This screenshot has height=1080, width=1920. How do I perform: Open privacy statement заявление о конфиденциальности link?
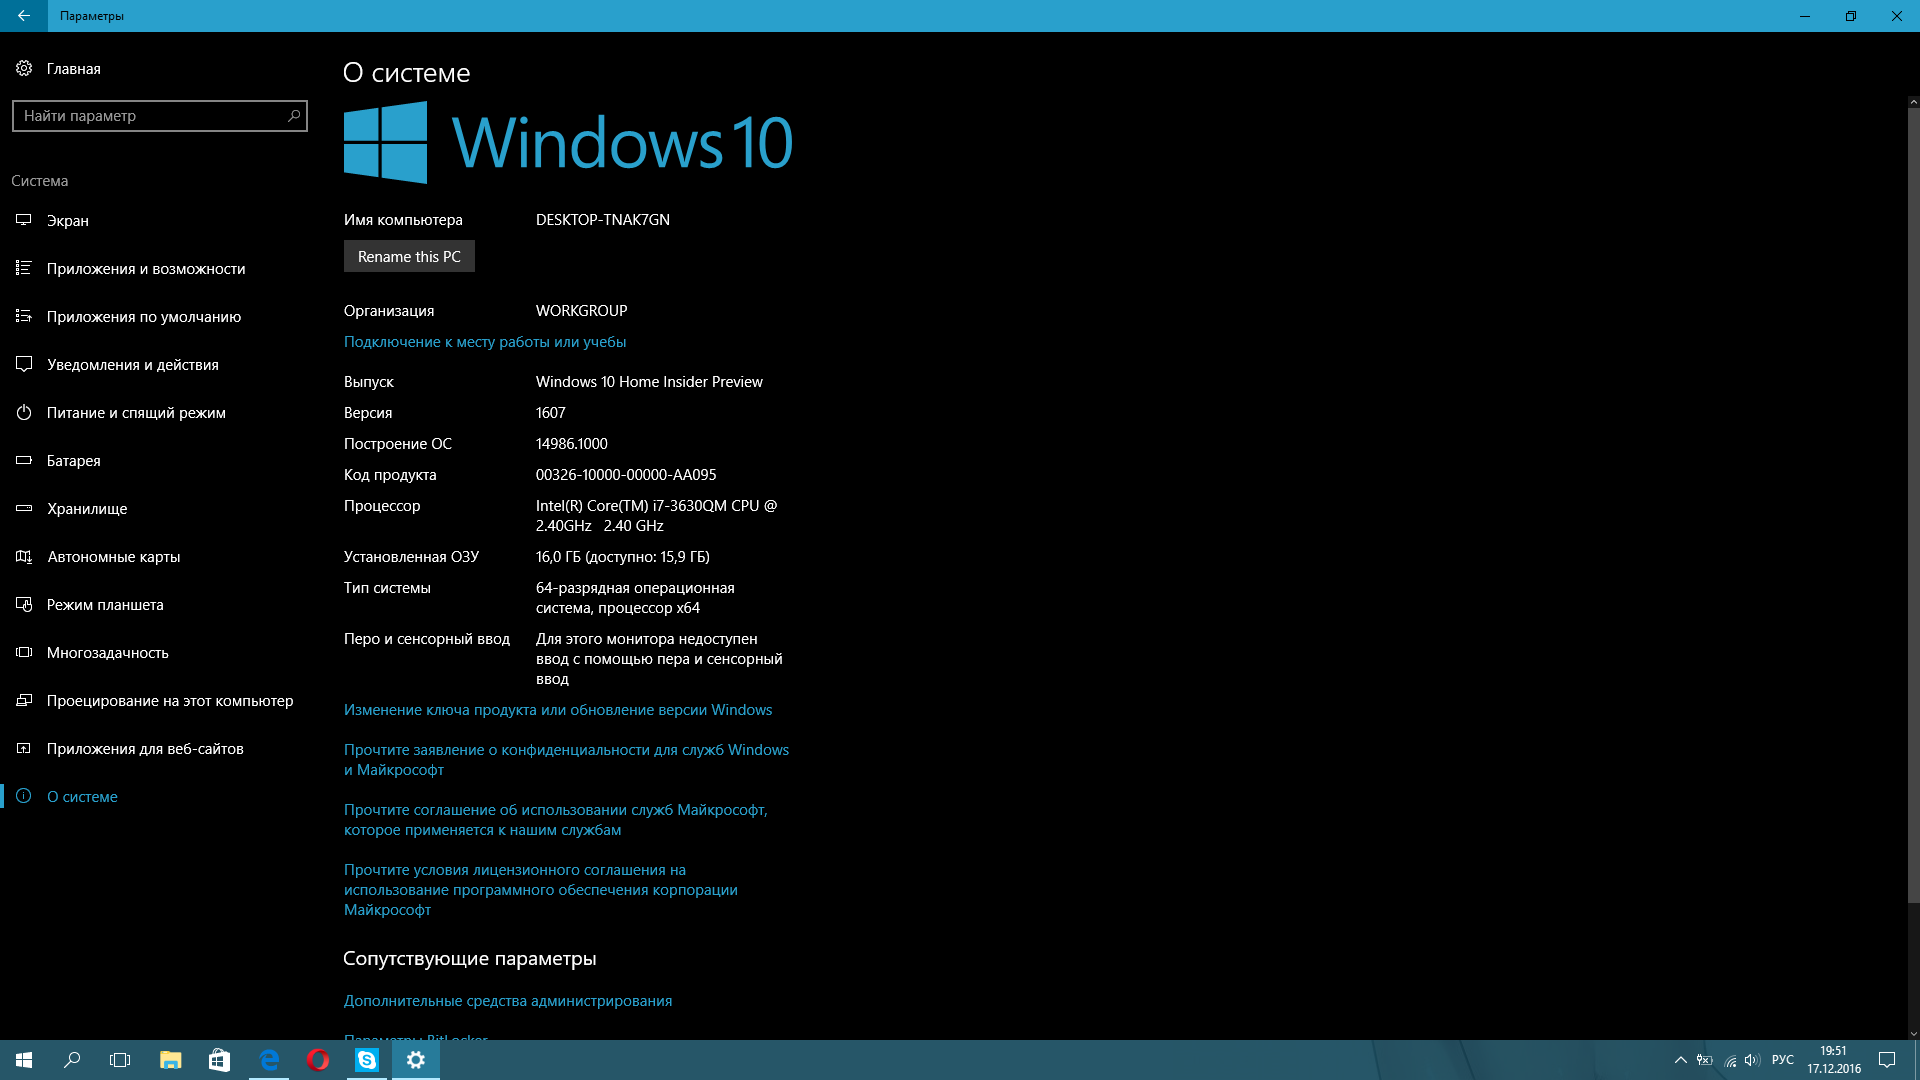pyautogui.click(x=566, y=760)
